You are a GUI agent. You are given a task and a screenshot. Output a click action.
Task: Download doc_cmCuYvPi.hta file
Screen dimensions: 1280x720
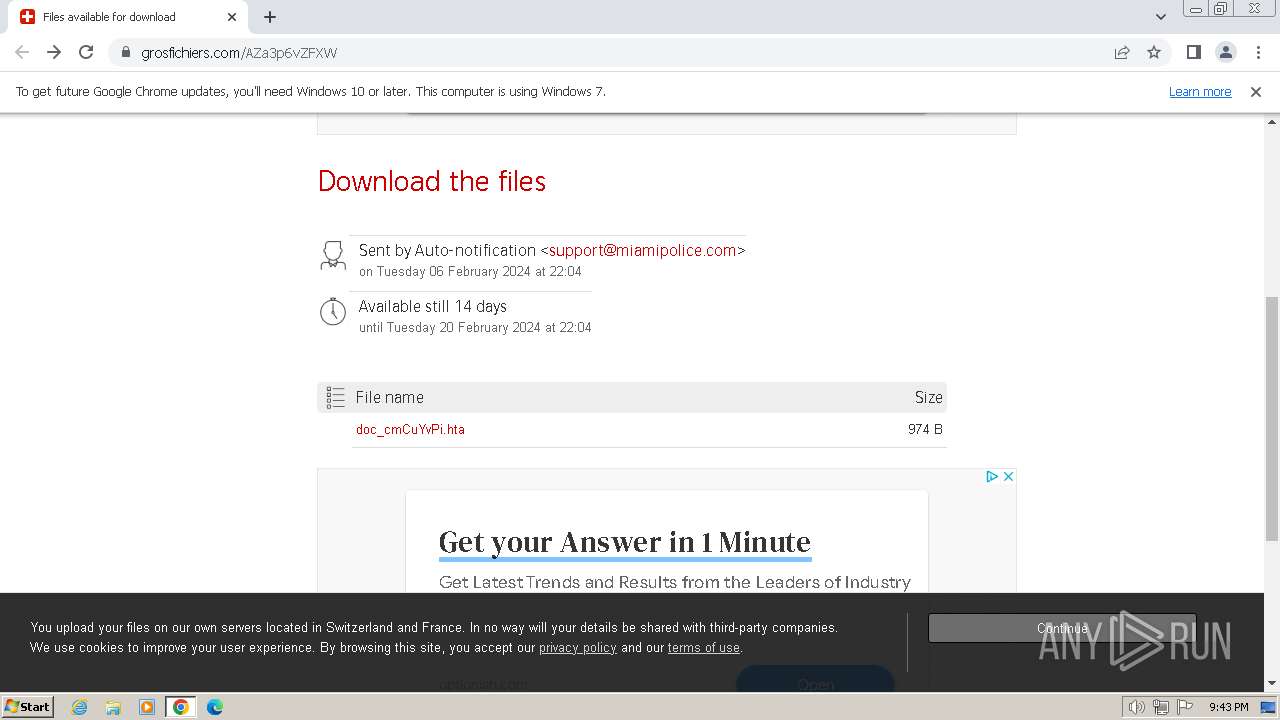(x=410, y=429)
